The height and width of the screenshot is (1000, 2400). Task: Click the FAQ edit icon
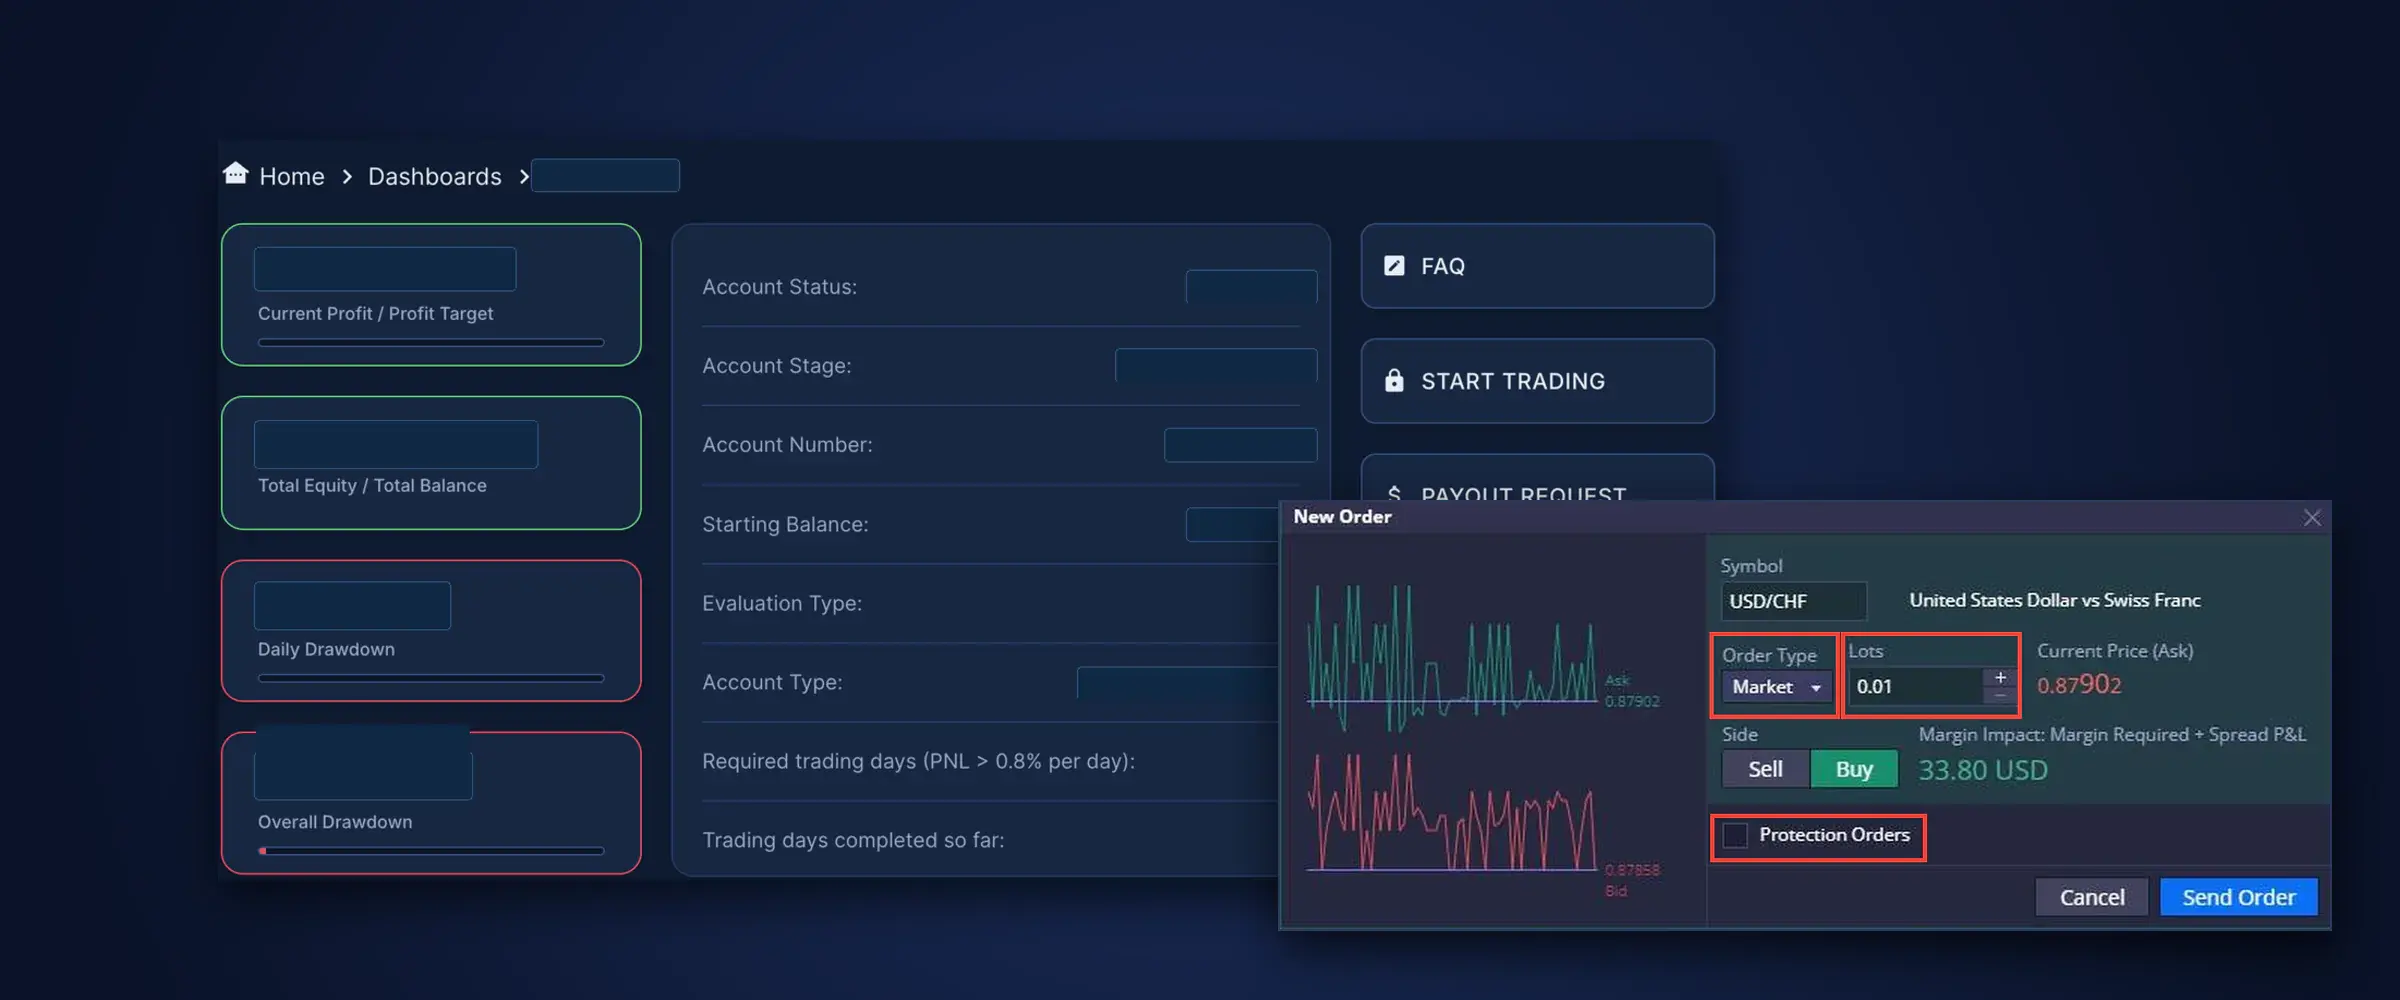[1394, 266]
